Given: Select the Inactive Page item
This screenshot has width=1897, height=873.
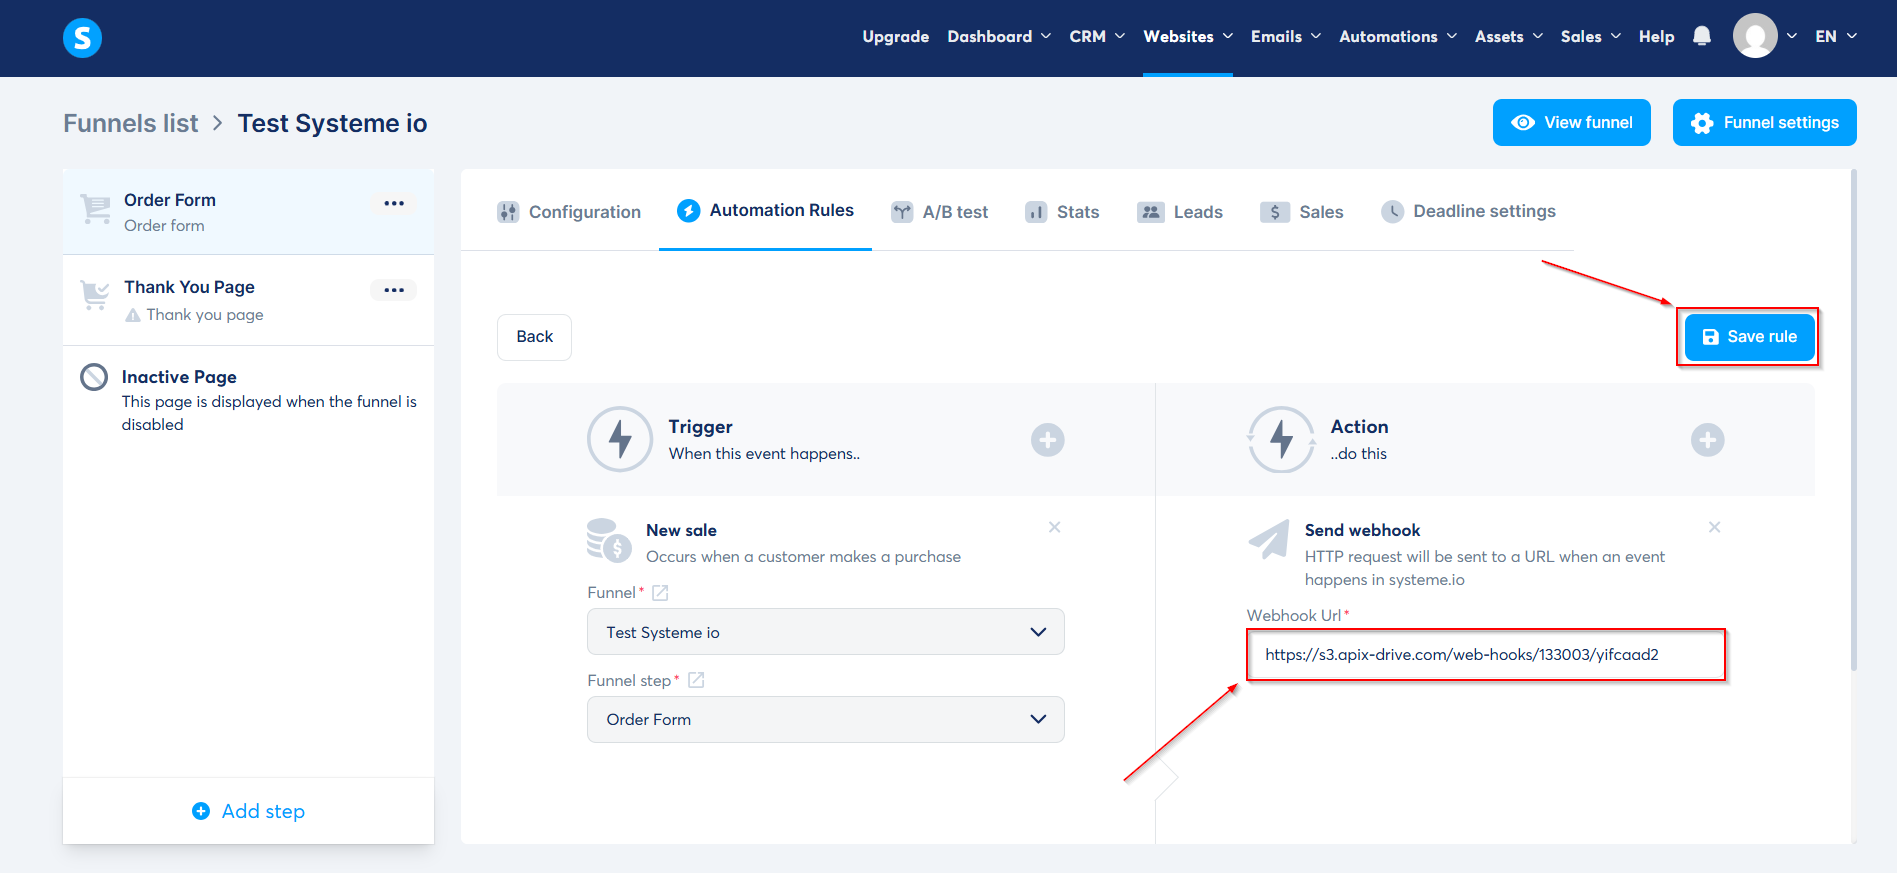Looking at the screenshot, I should (248, 400).
